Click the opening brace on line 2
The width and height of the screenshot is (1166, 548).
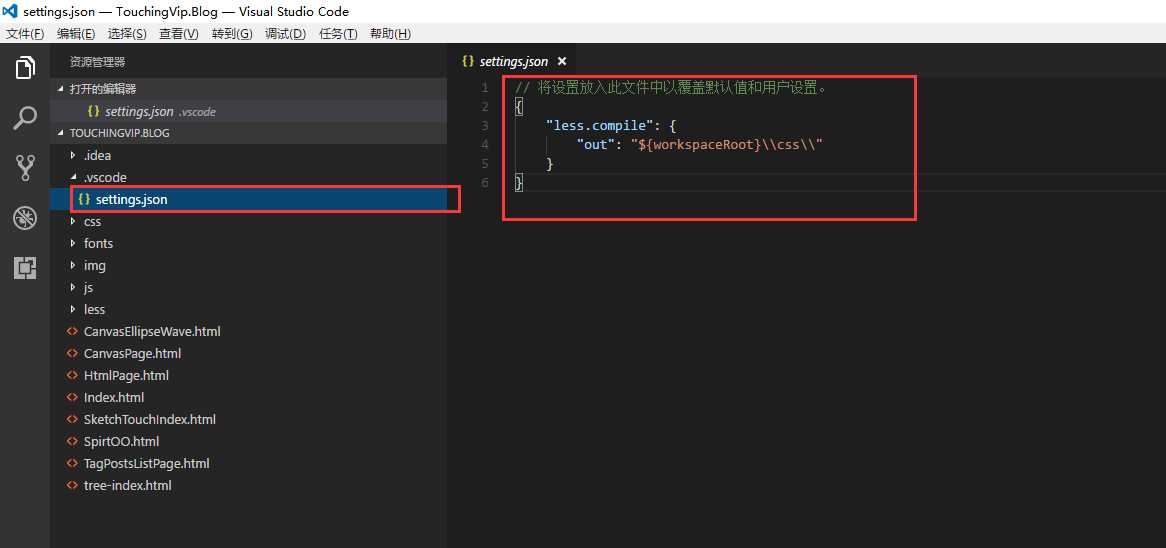519,107
